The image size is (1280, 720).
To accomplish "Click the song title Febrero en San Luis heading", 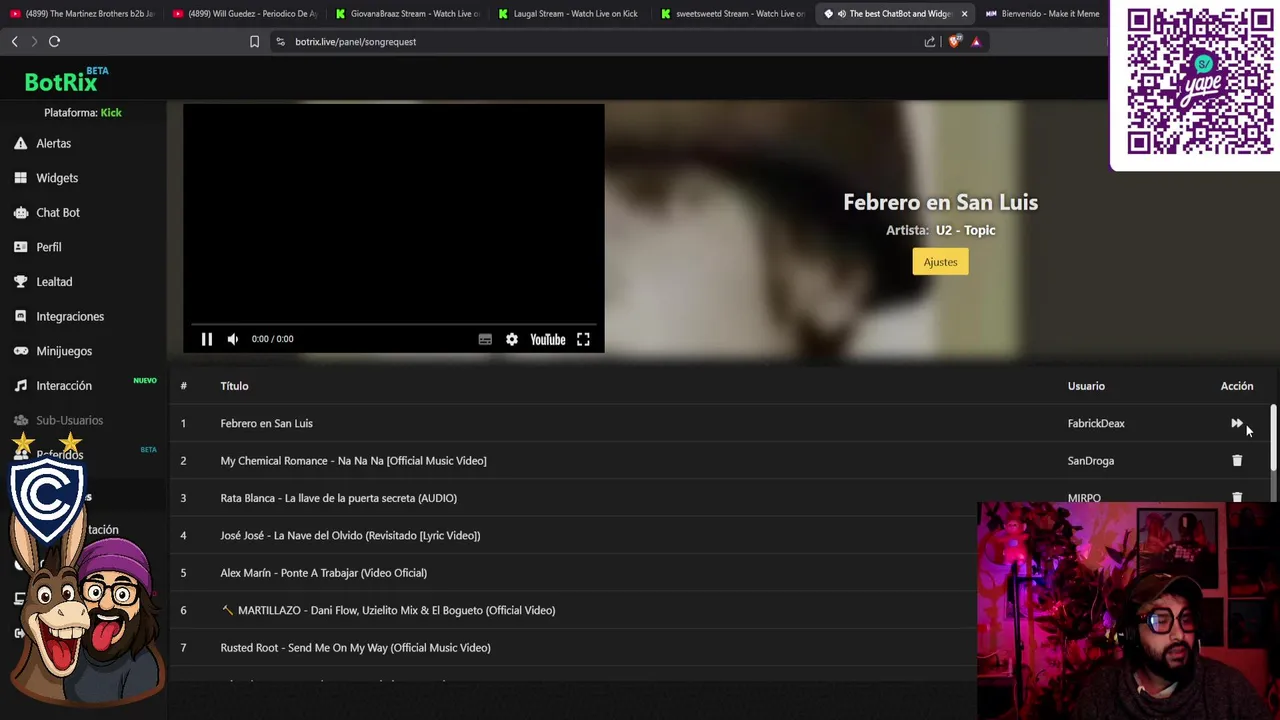I will pos(941,202).
